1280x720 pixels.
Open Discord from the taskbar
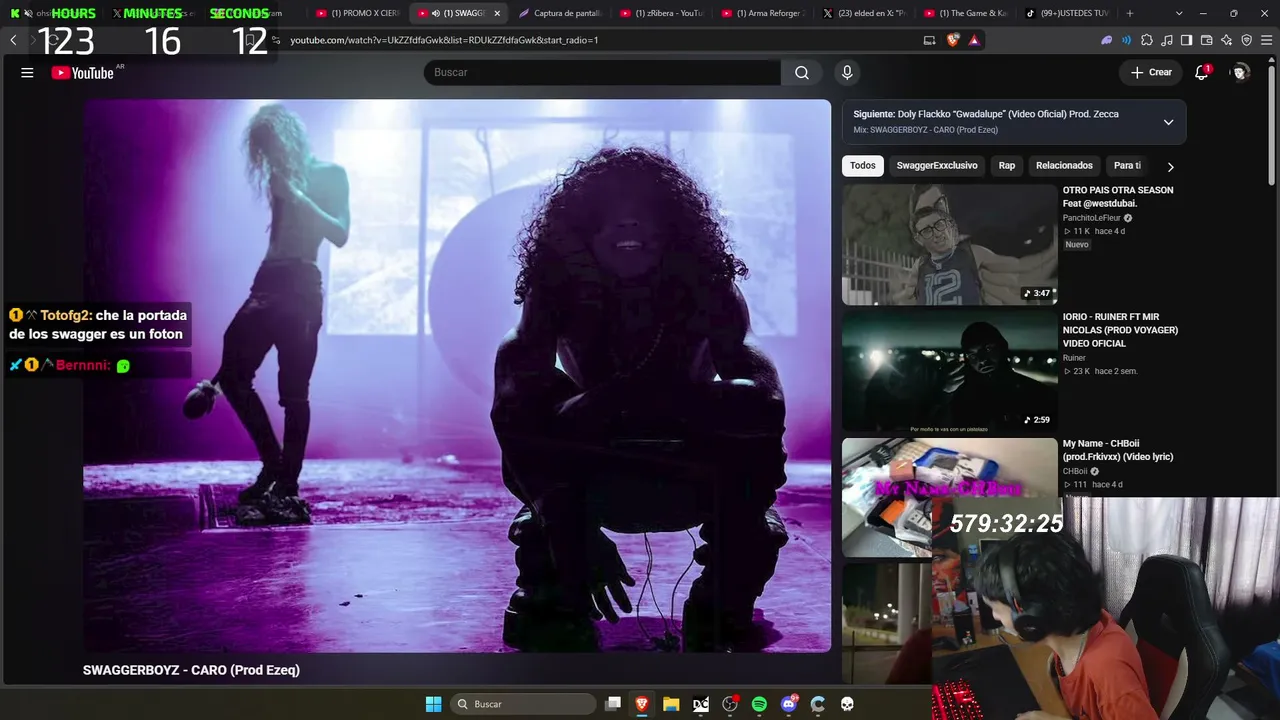coord(789,704)
